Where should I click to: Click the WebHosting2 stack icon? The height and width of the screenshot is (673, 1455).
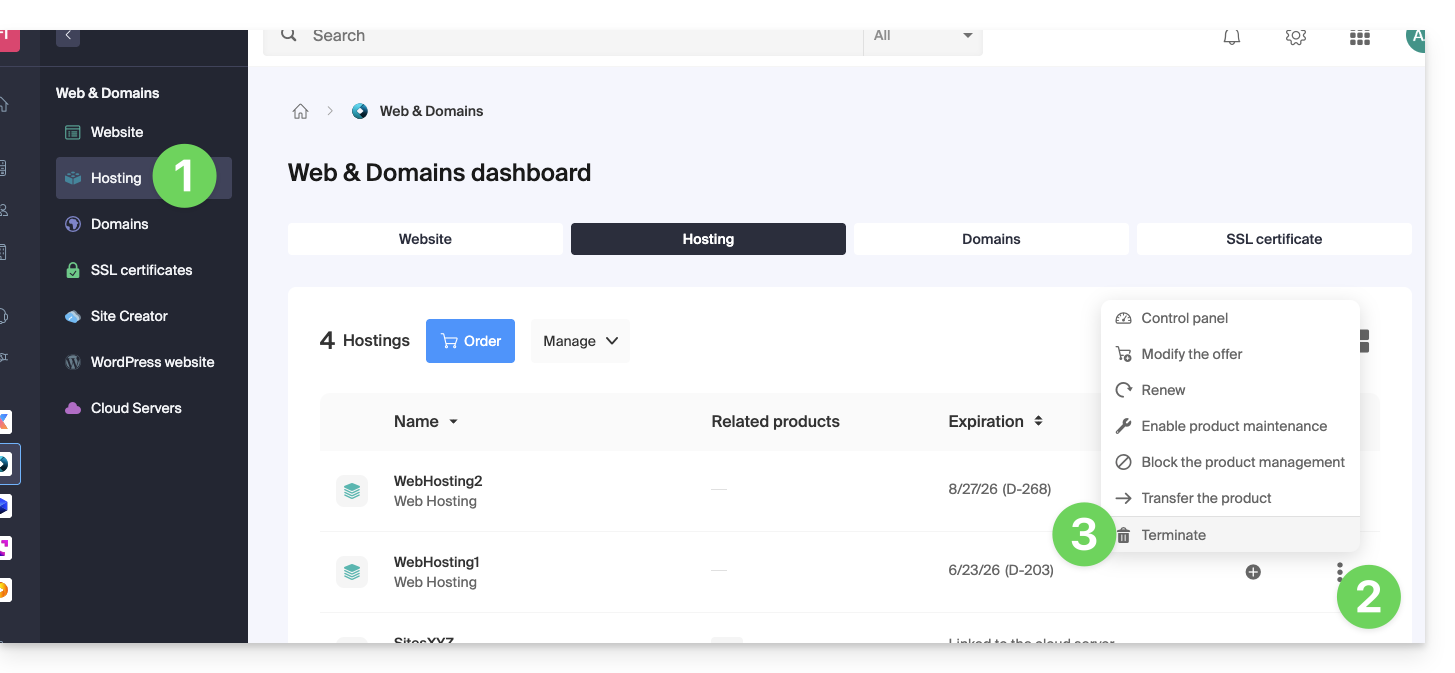(352, 491)
